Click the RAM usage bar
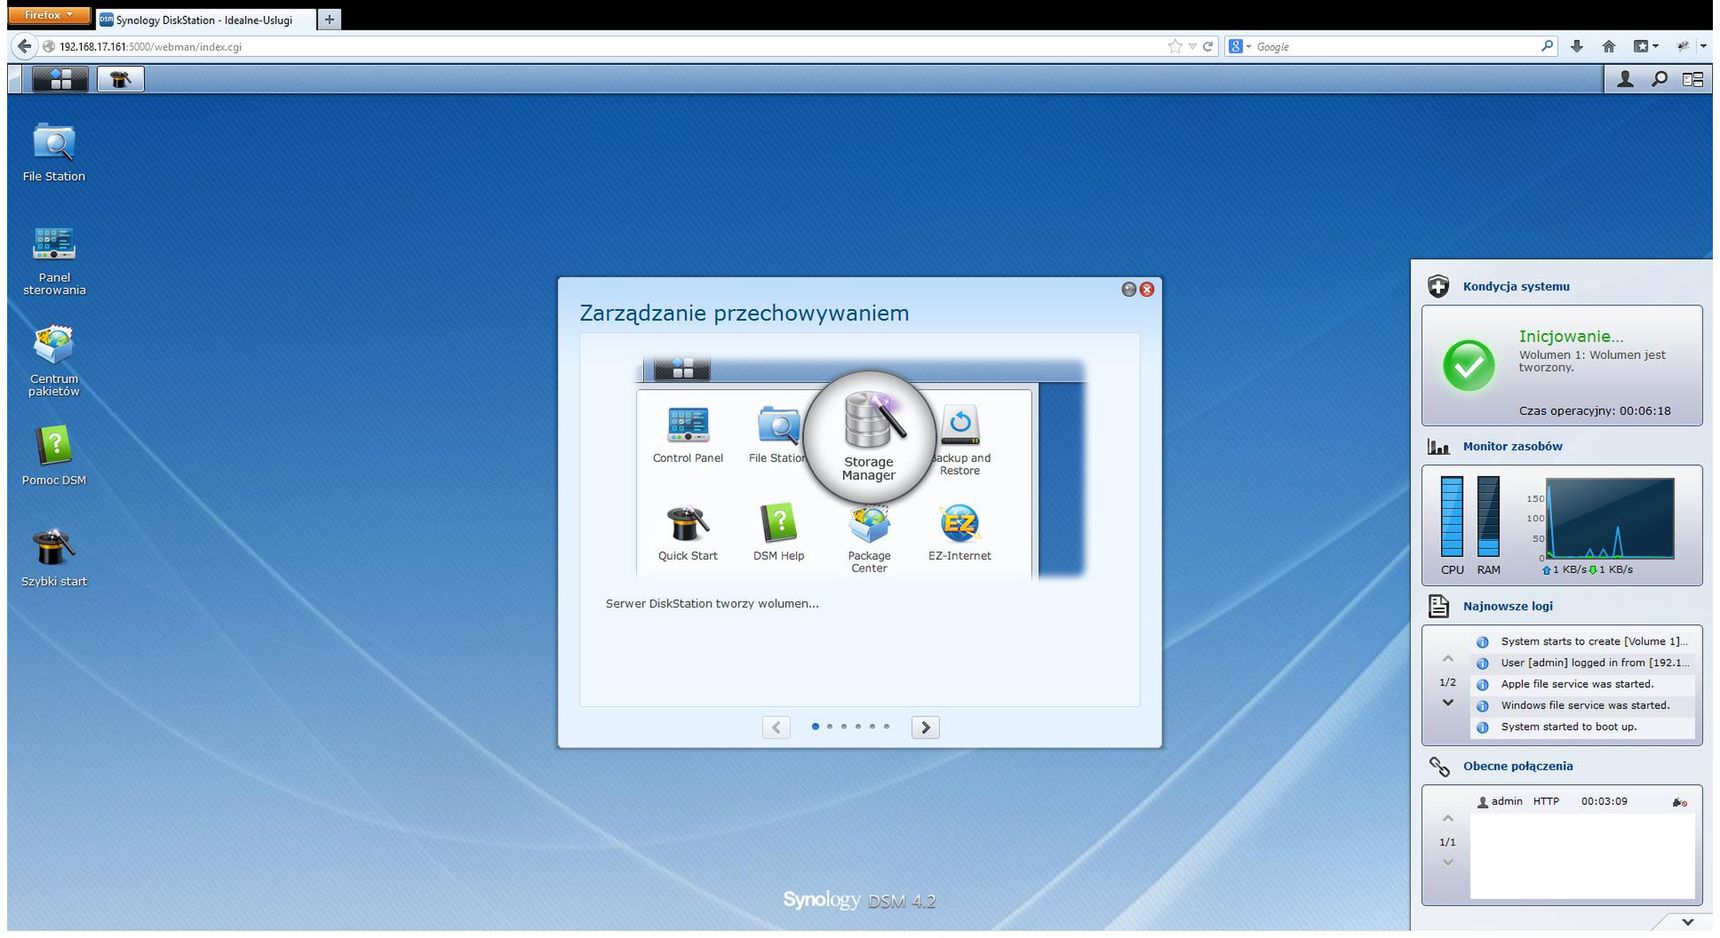The height and width of the screenshot is (938, 1720). click(x=1488, y=516)
